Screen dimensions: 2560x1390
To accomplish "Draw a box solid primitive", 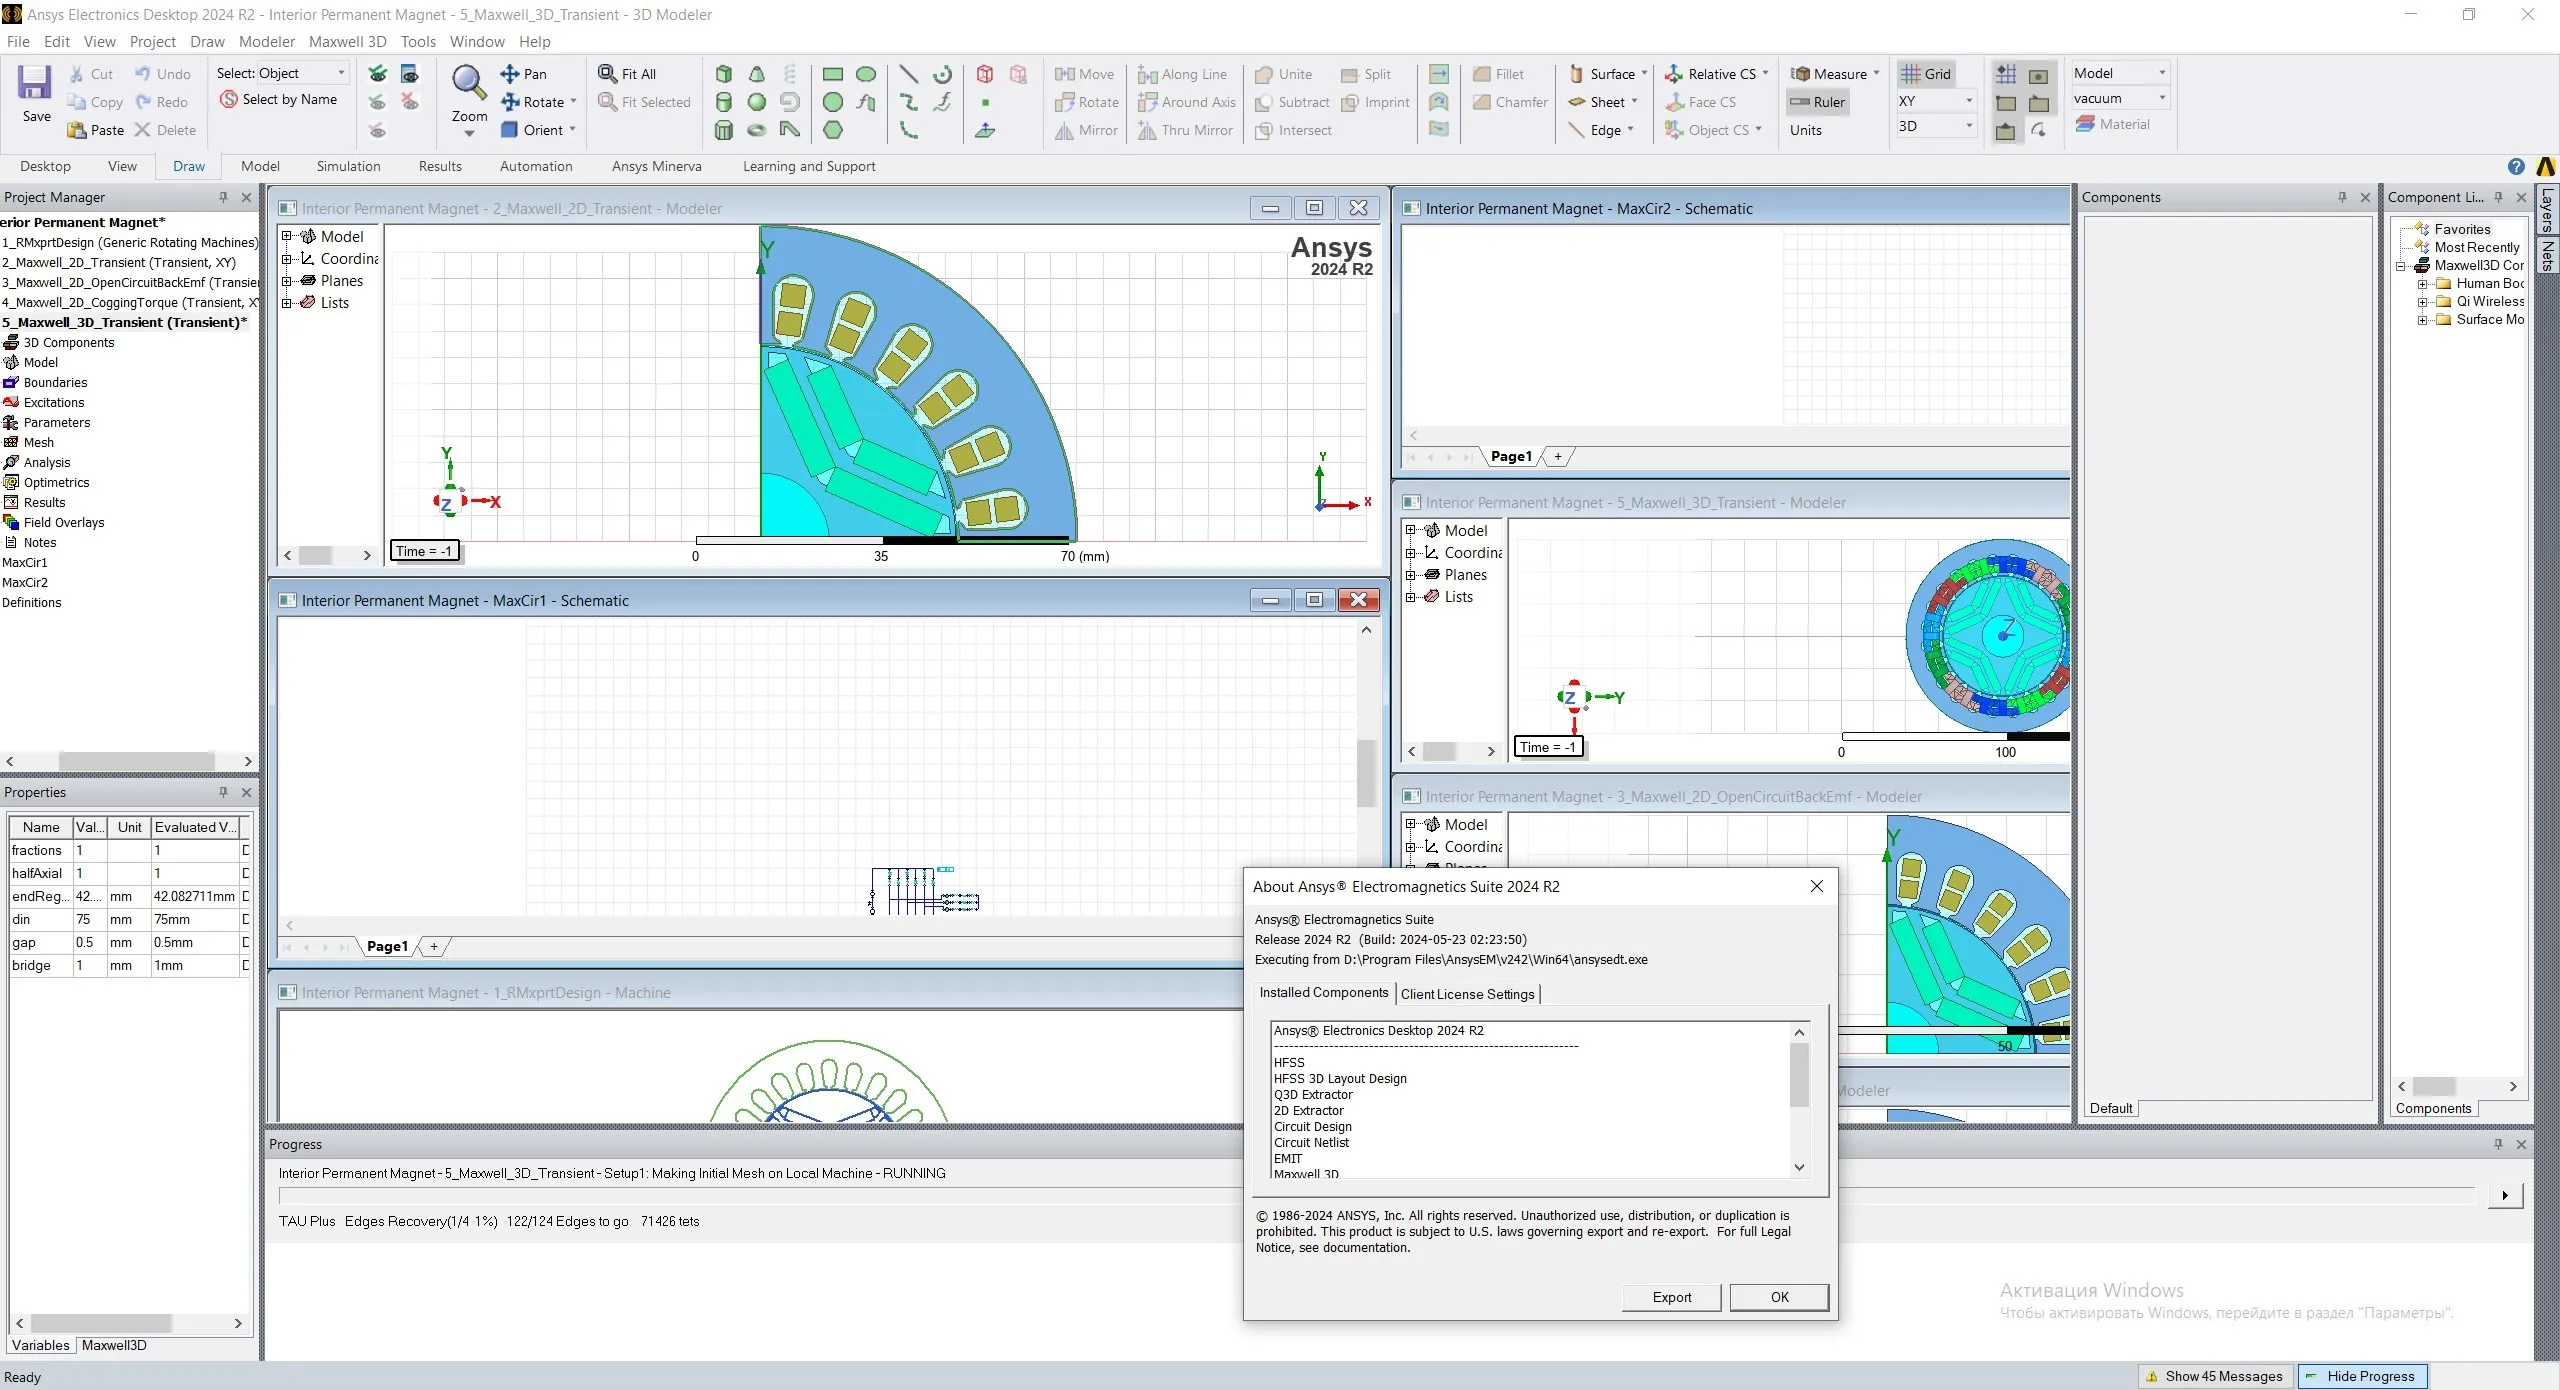I will [724, 74].
